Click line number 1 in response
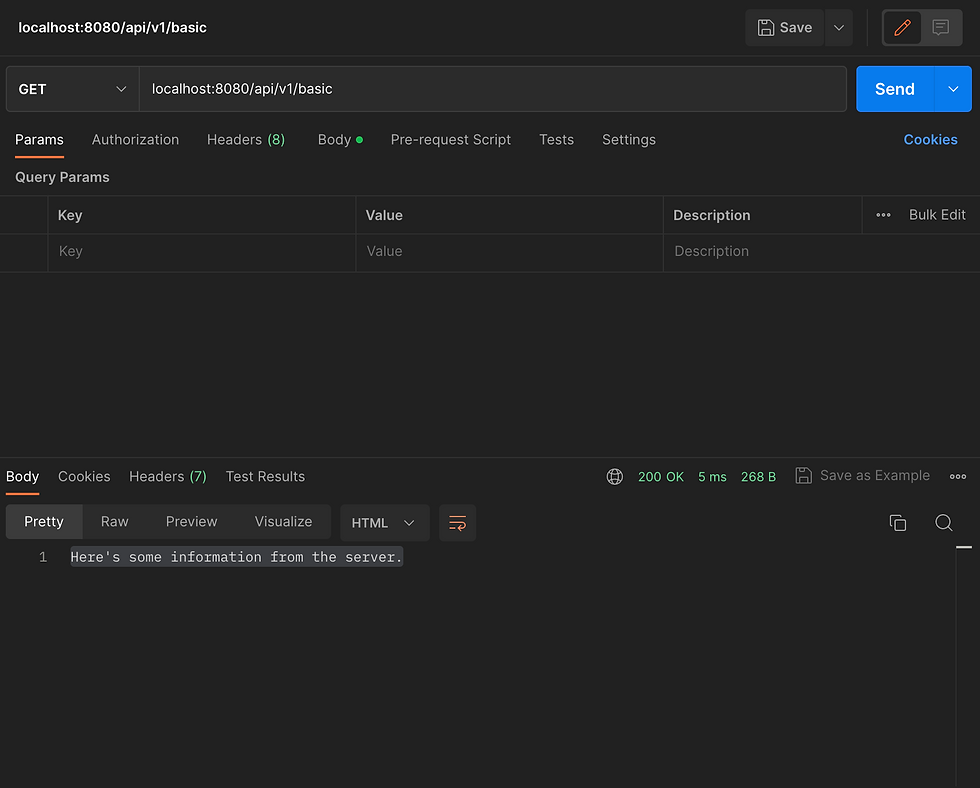Viewport: 980px width, 788px height. tap(42, 557)
